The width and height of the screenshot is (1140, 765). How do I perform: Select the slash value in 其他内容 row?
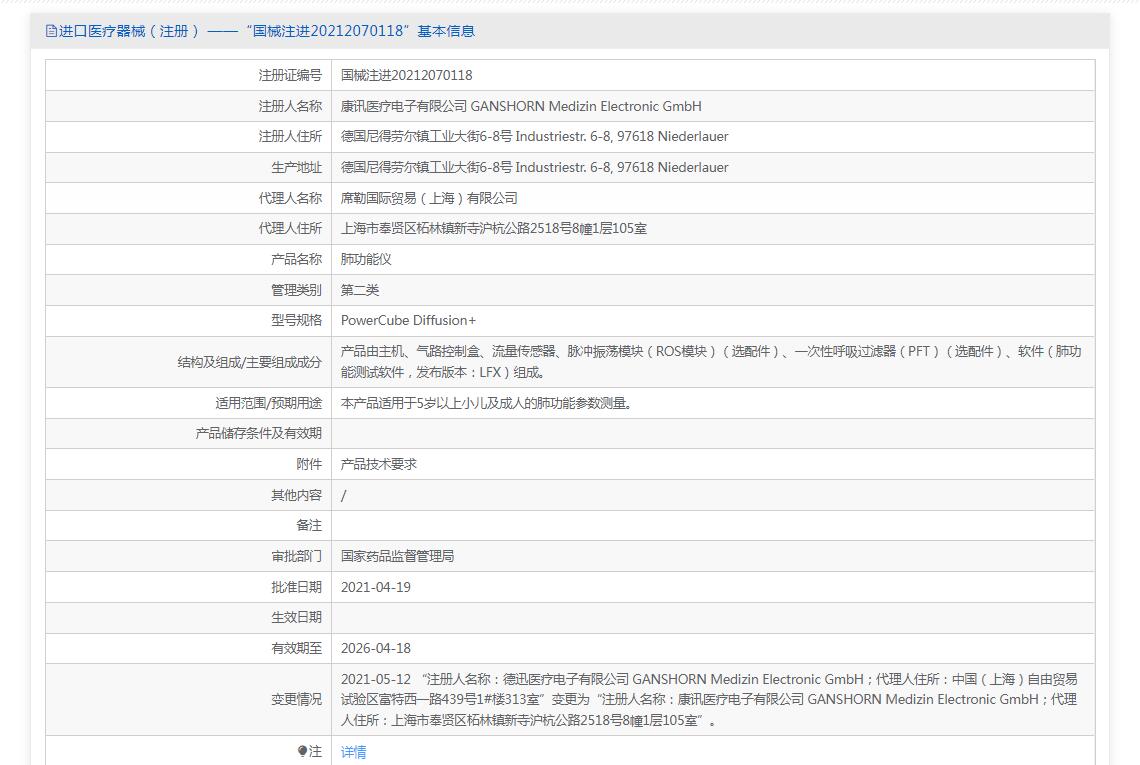[x=344, y=495]
